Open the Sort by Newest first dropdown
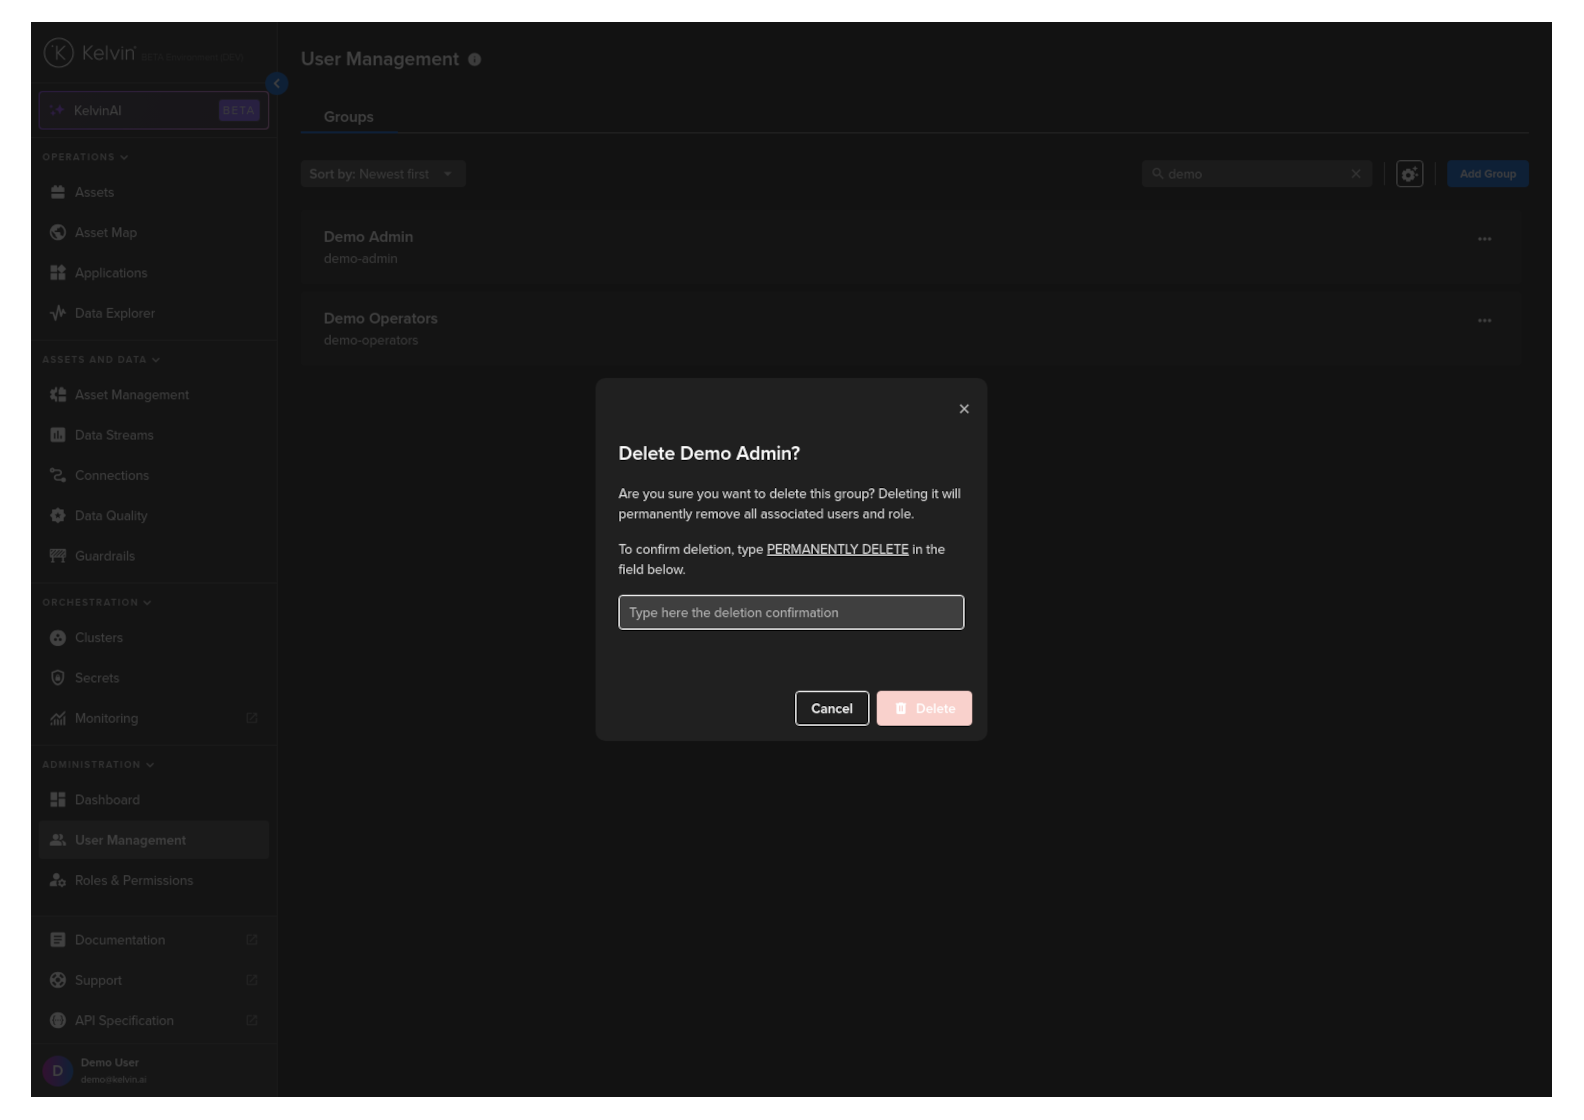The image size is (1584, 1120). (382, 174)
